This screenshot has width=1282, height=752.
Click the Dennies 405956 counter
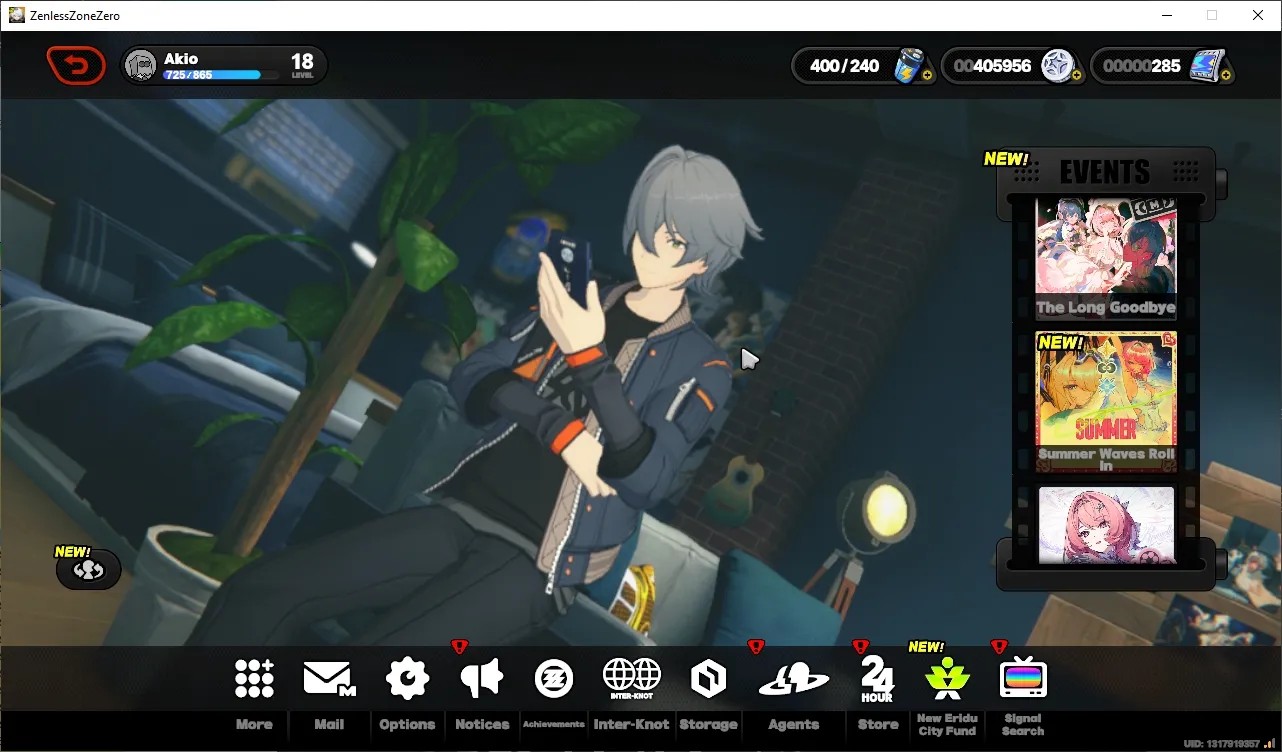coord(992,66)
